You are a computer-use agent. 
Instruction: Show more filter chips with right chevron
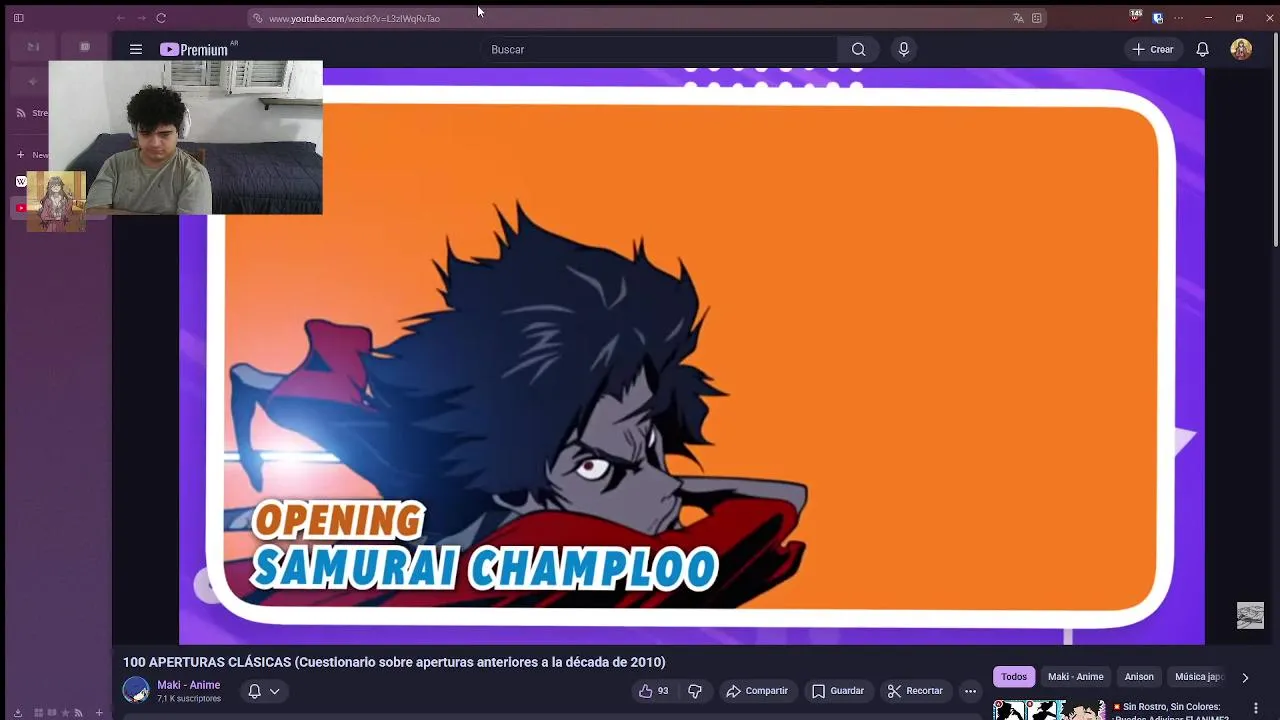pyautogui.click(x=1245, y=677)
